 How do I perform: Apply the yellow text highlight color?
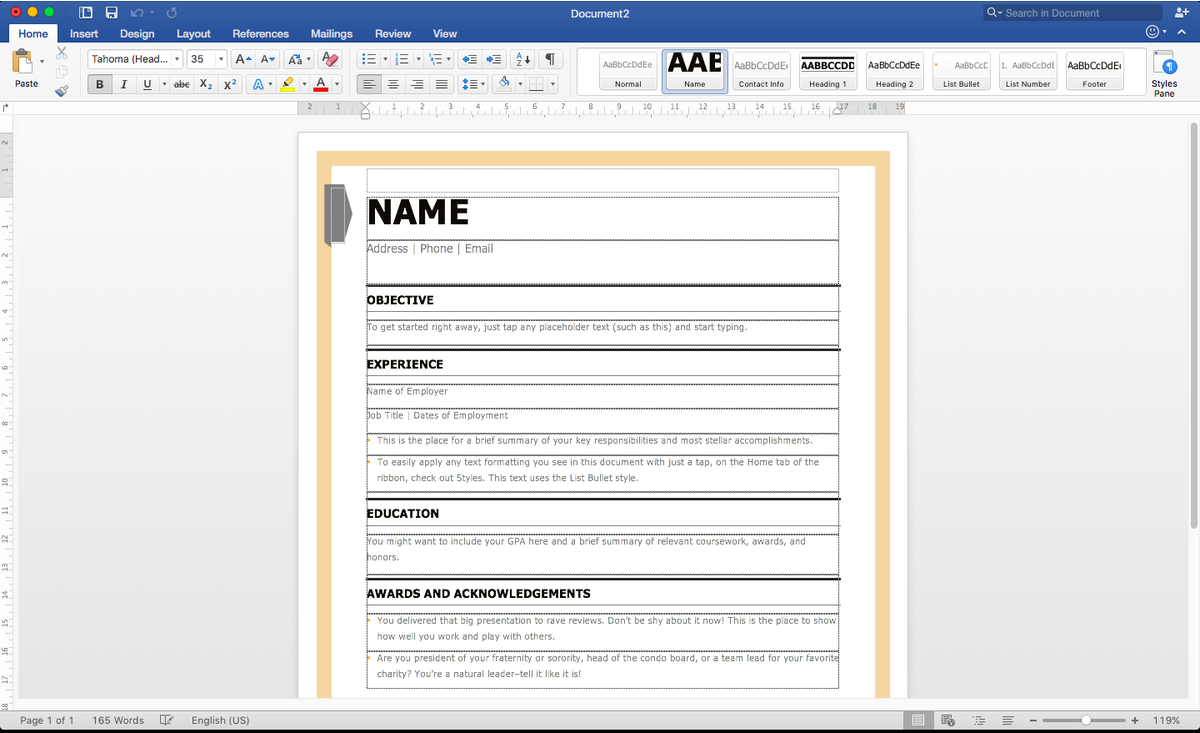[x=288, y=84]
